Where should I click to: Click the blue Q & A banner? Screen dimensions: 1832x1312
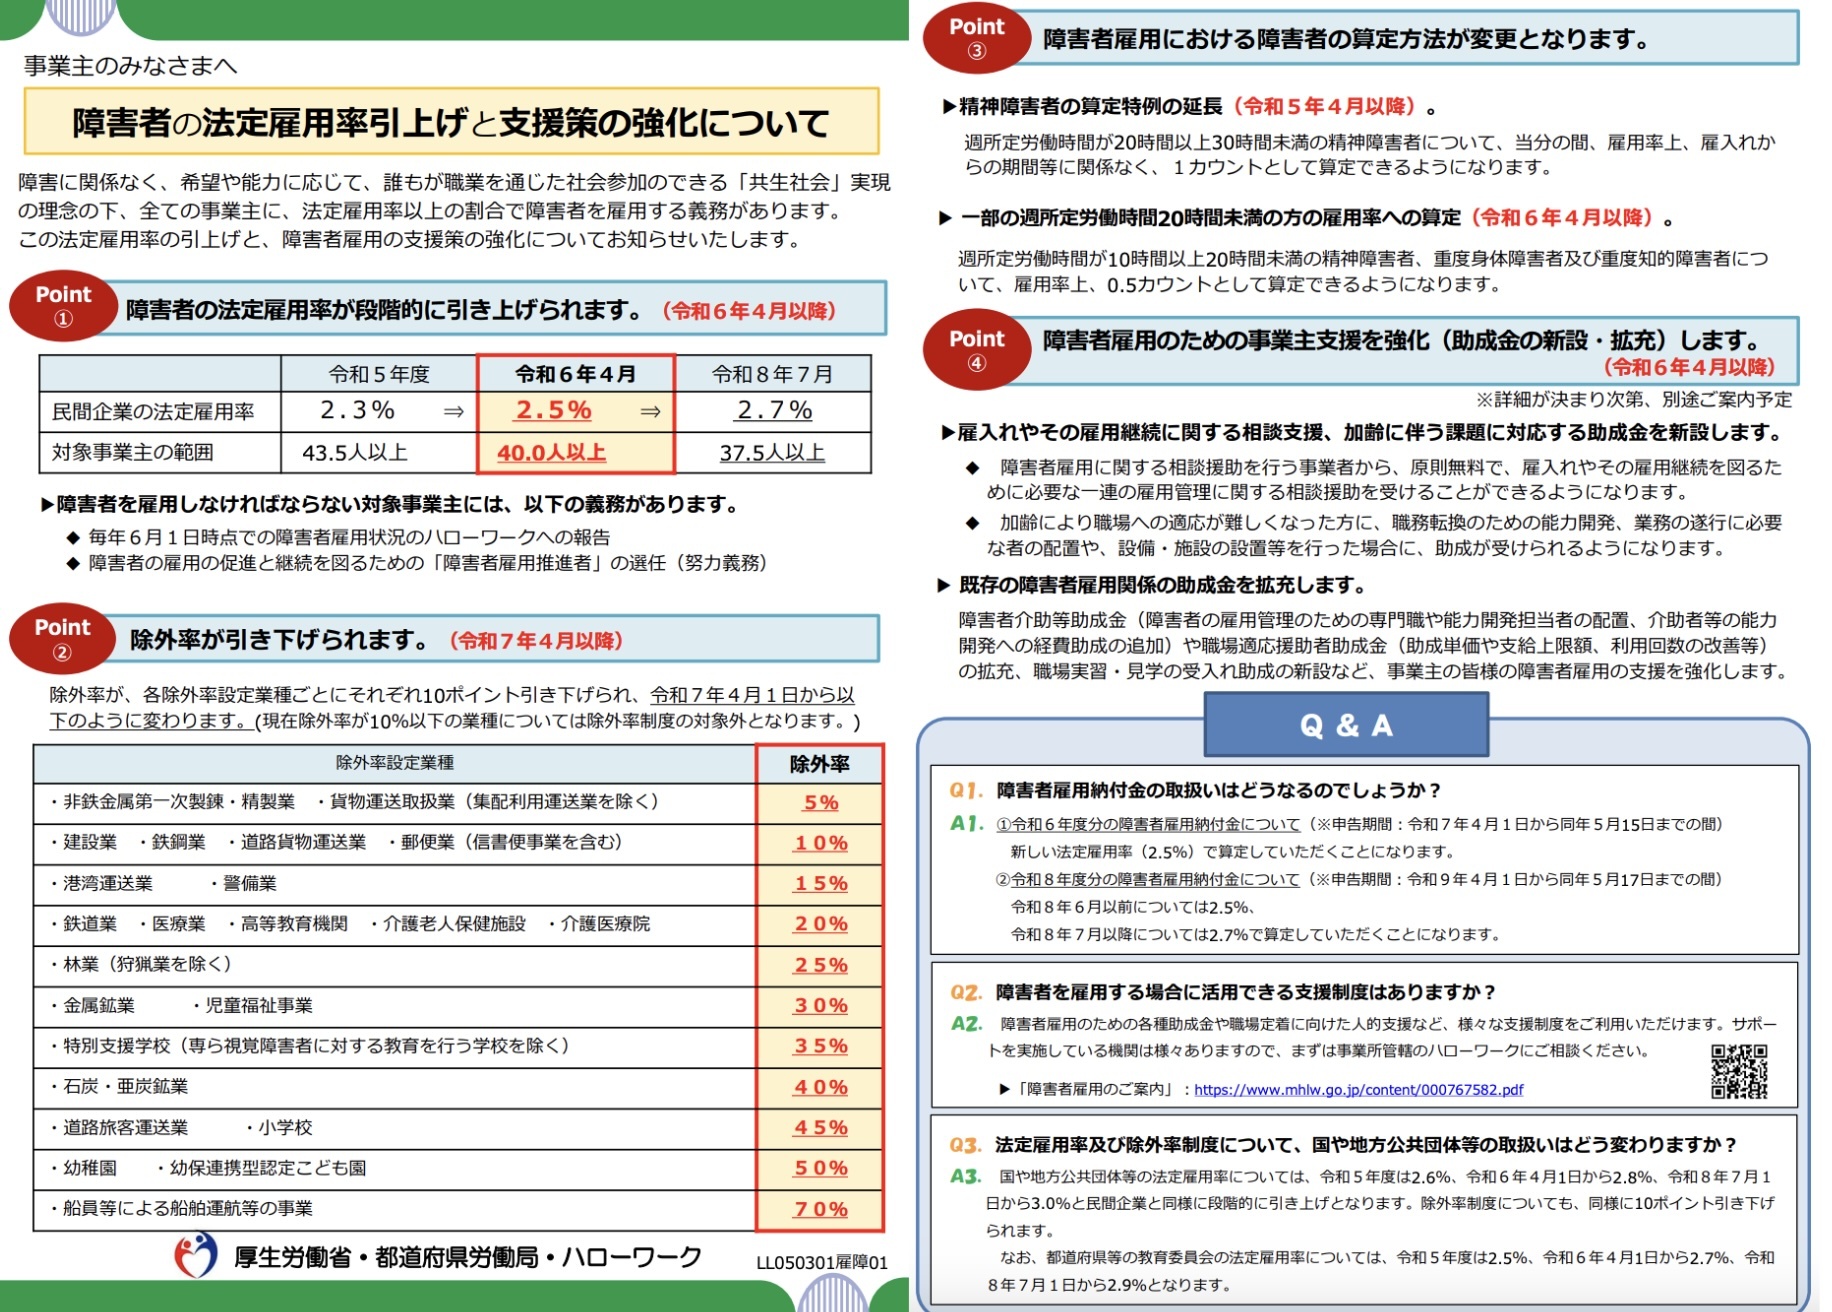pyautogui.click(x=1345, y=725)
